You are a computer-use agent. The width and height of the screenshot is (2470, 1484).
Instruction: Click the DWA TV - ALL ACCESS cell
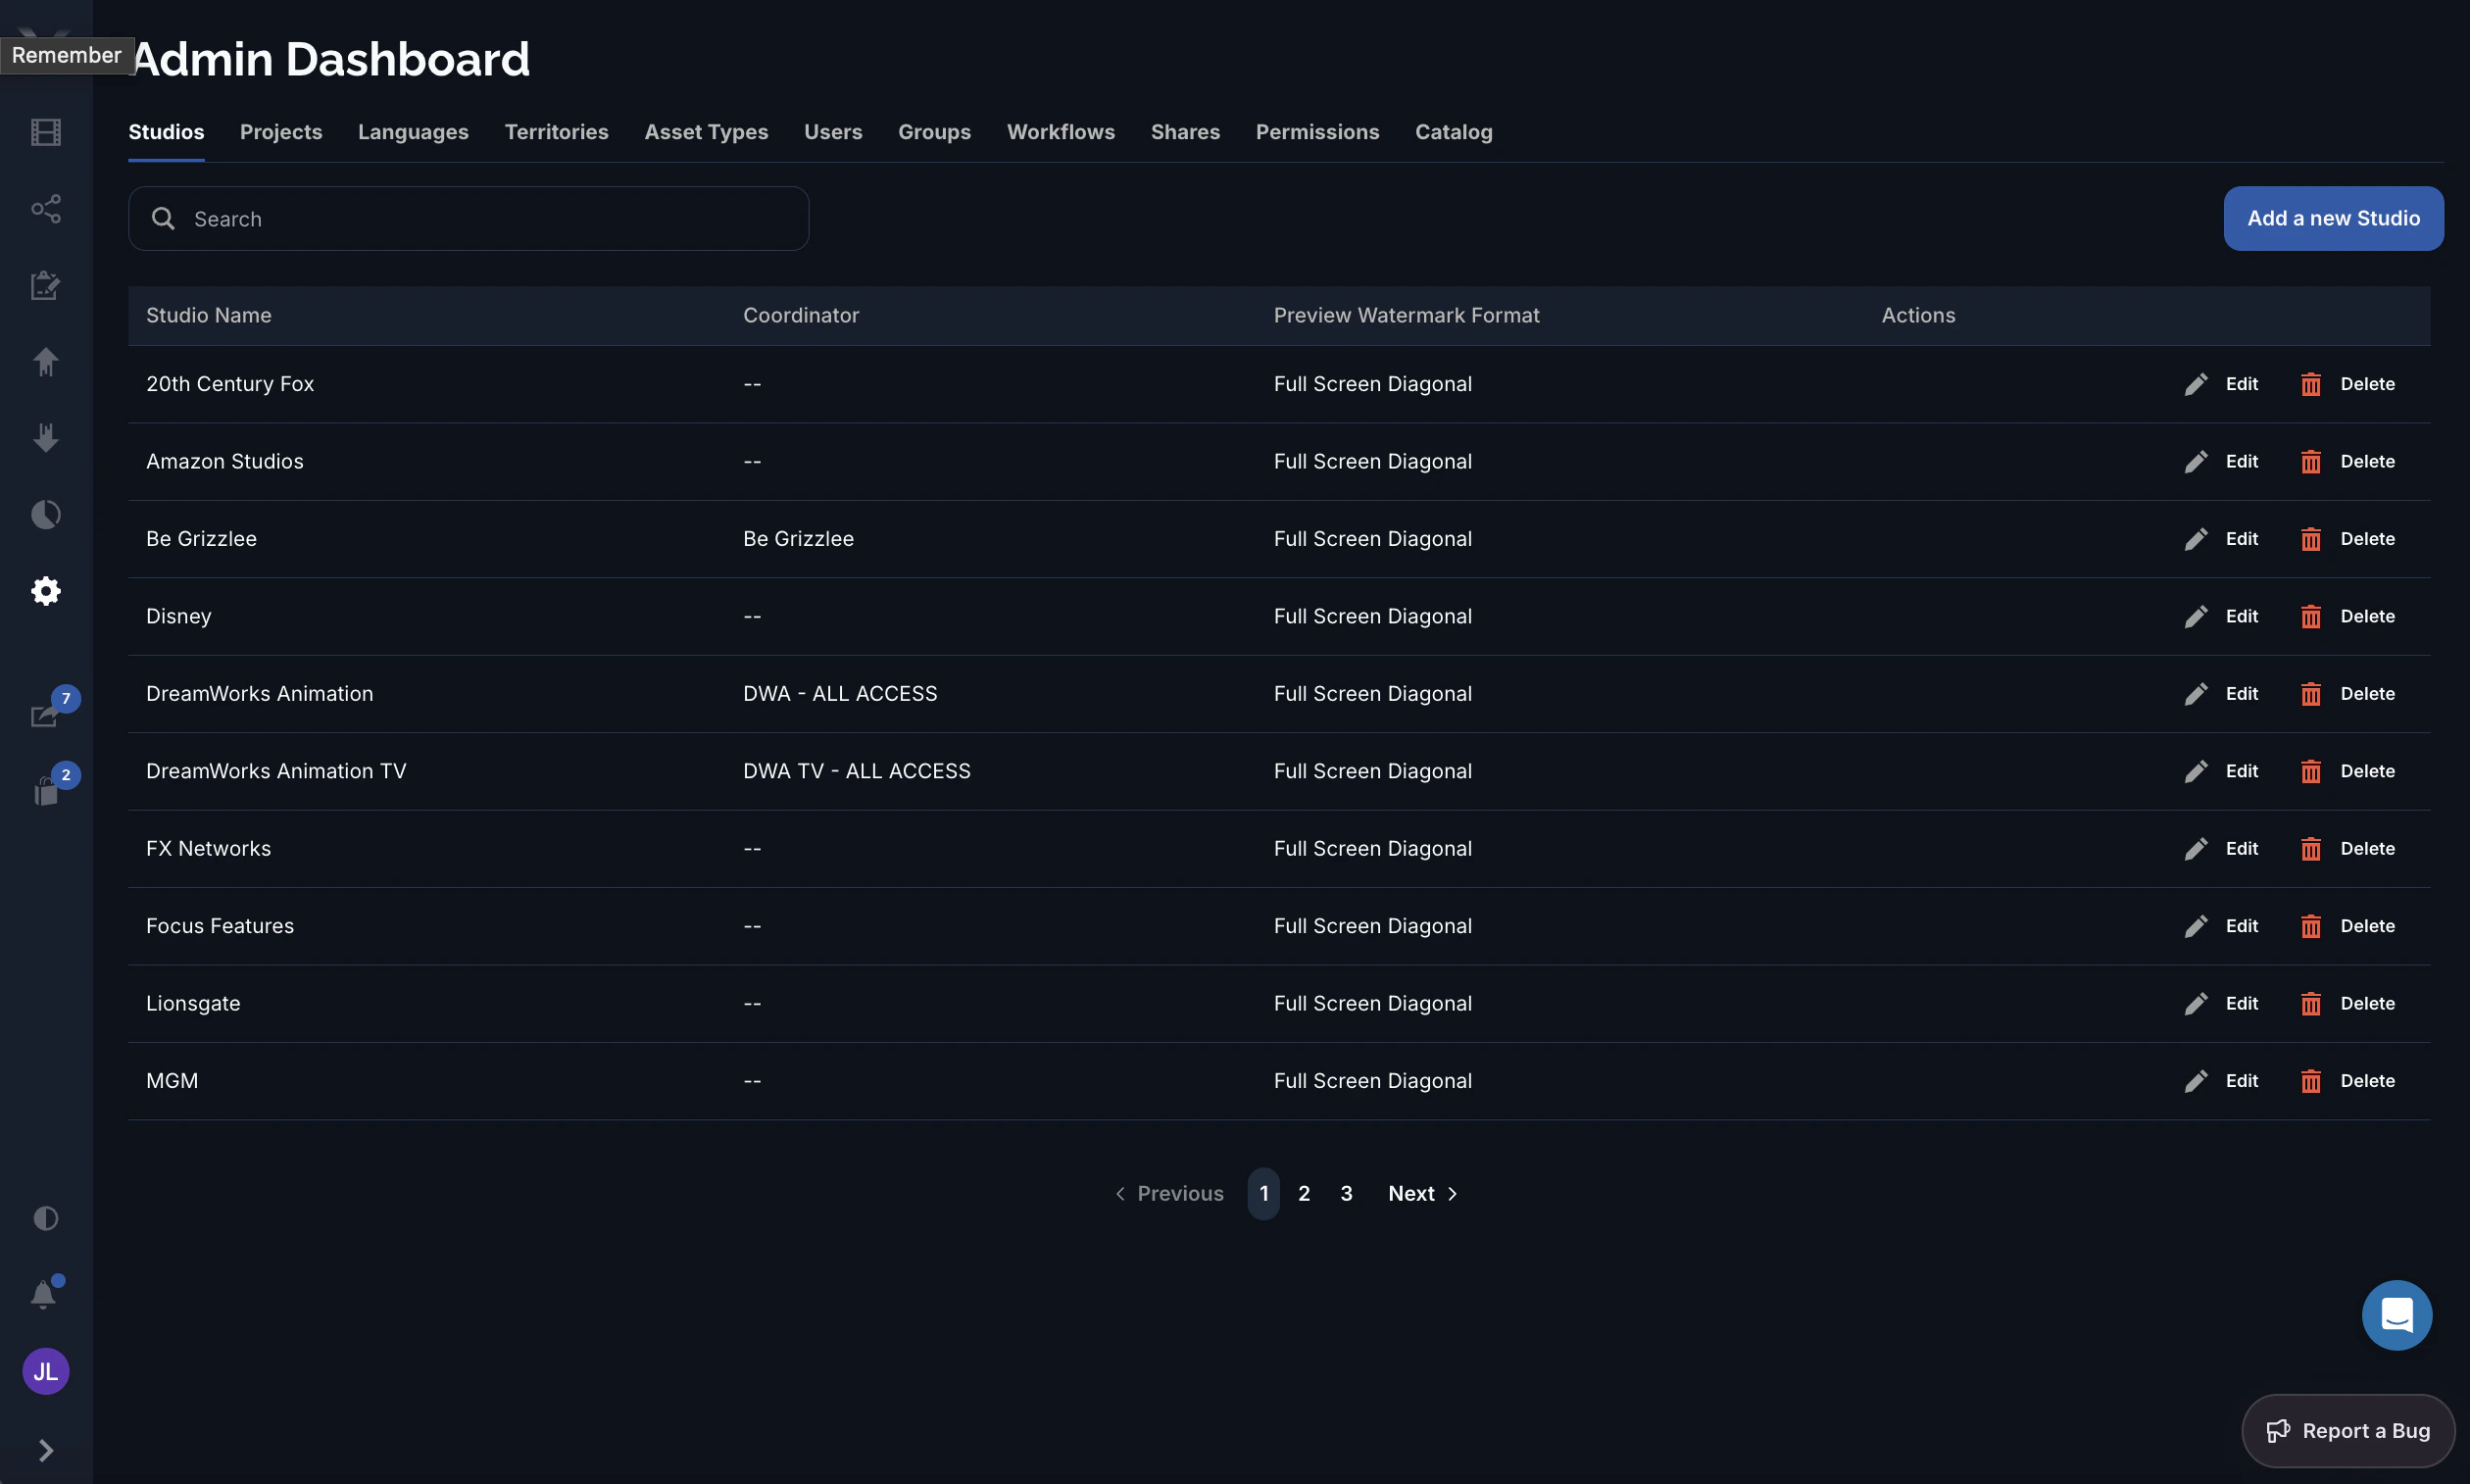click(x=856, y=771)
